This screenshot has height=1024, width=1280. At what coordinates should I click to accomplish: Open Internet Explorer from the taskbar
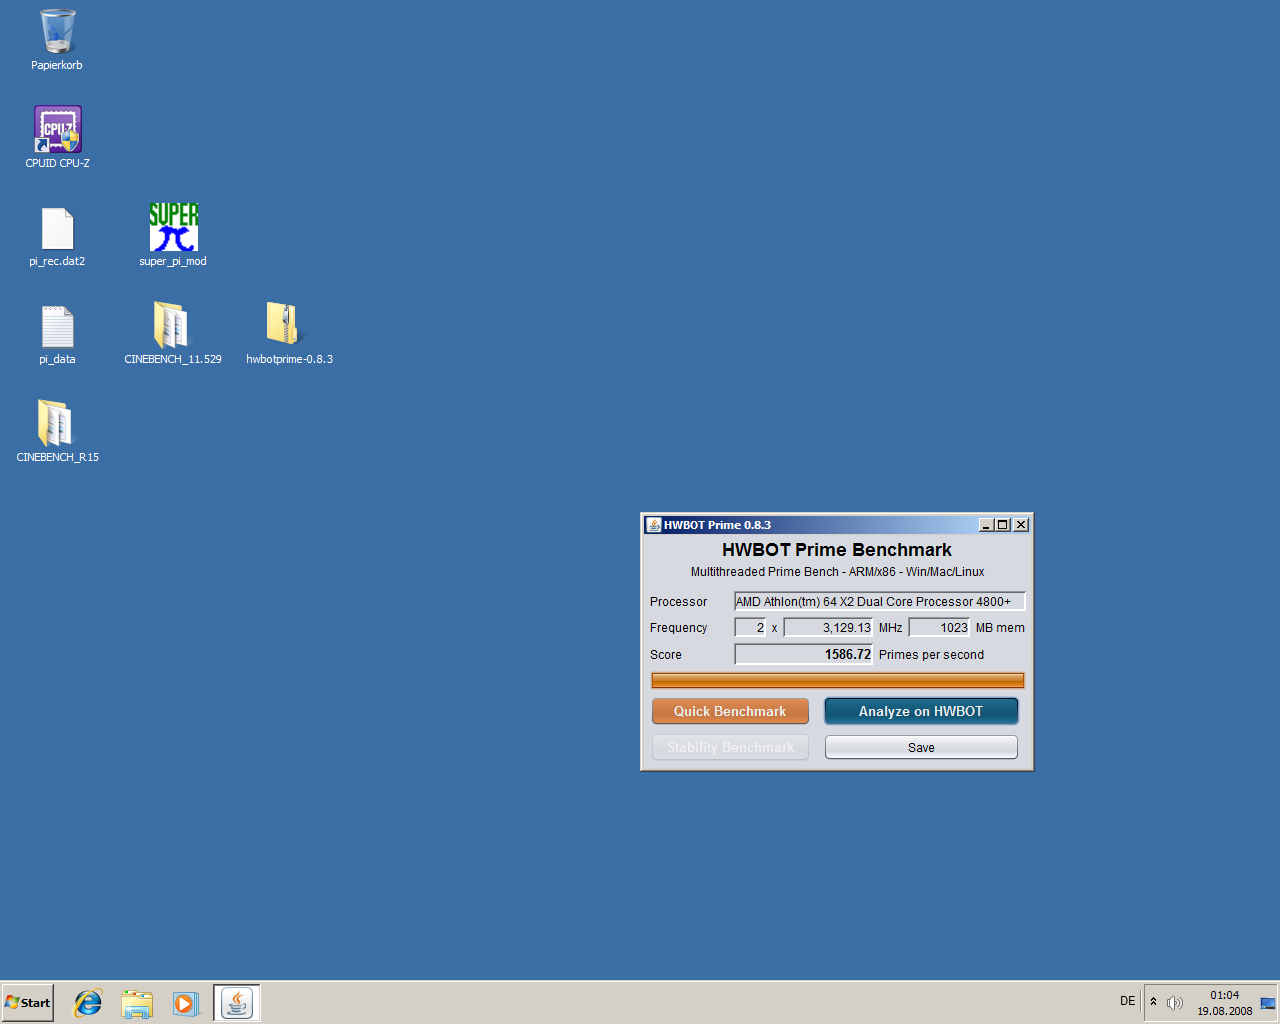[x=88, y=1003]
